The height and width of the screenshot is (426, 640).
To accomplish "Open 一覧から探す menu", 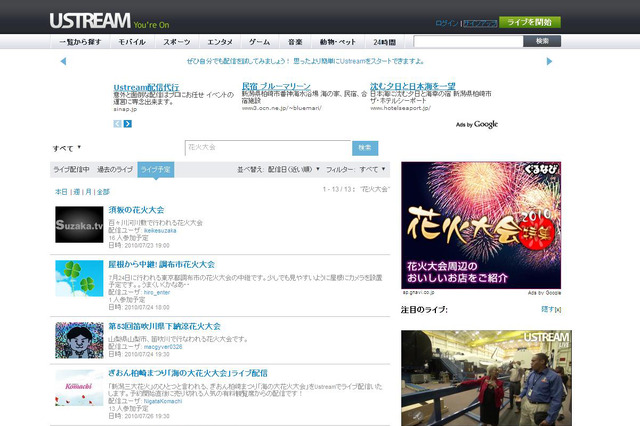I will click(x=80, y=42).
